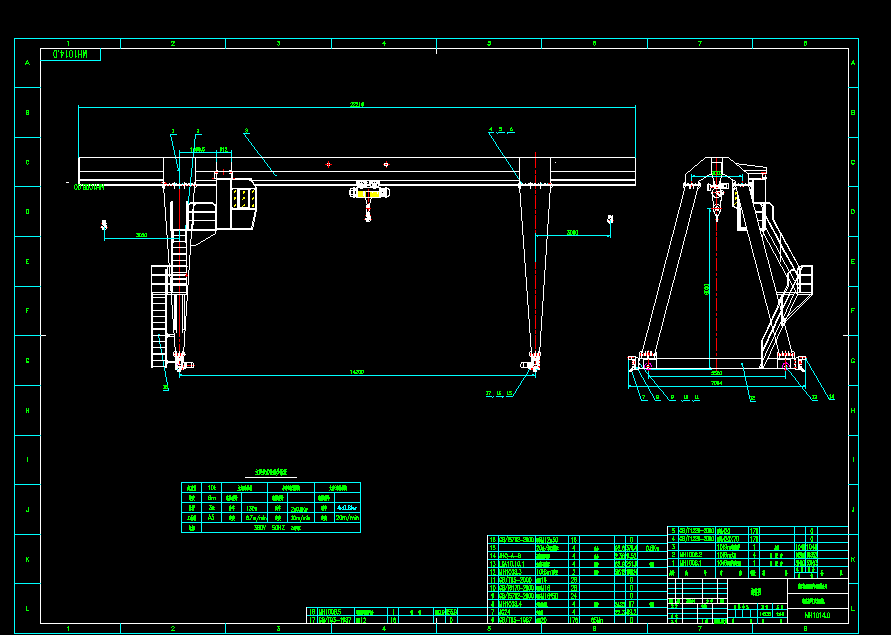Select the 14200 span dimension text

(356, 372)
